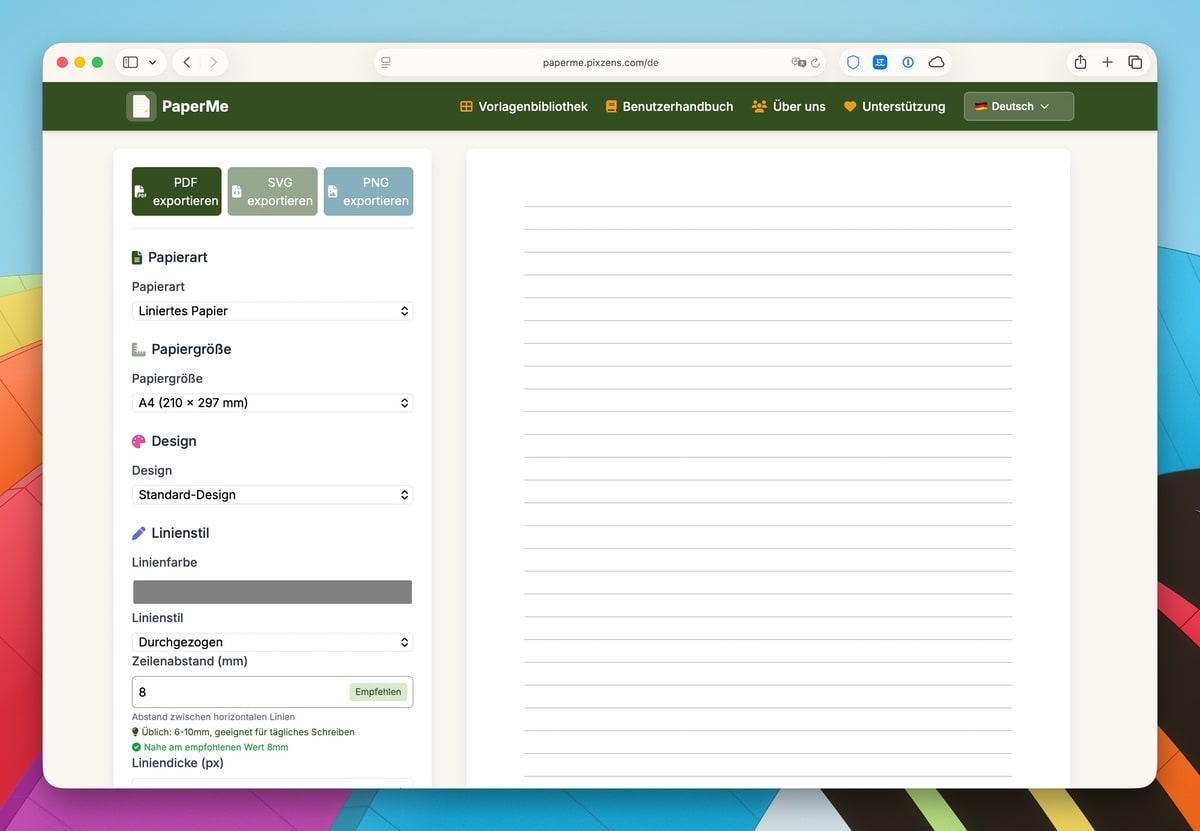
Task: Export the paper as PDF
Action: pyautogui.click(x=176, y=190)
